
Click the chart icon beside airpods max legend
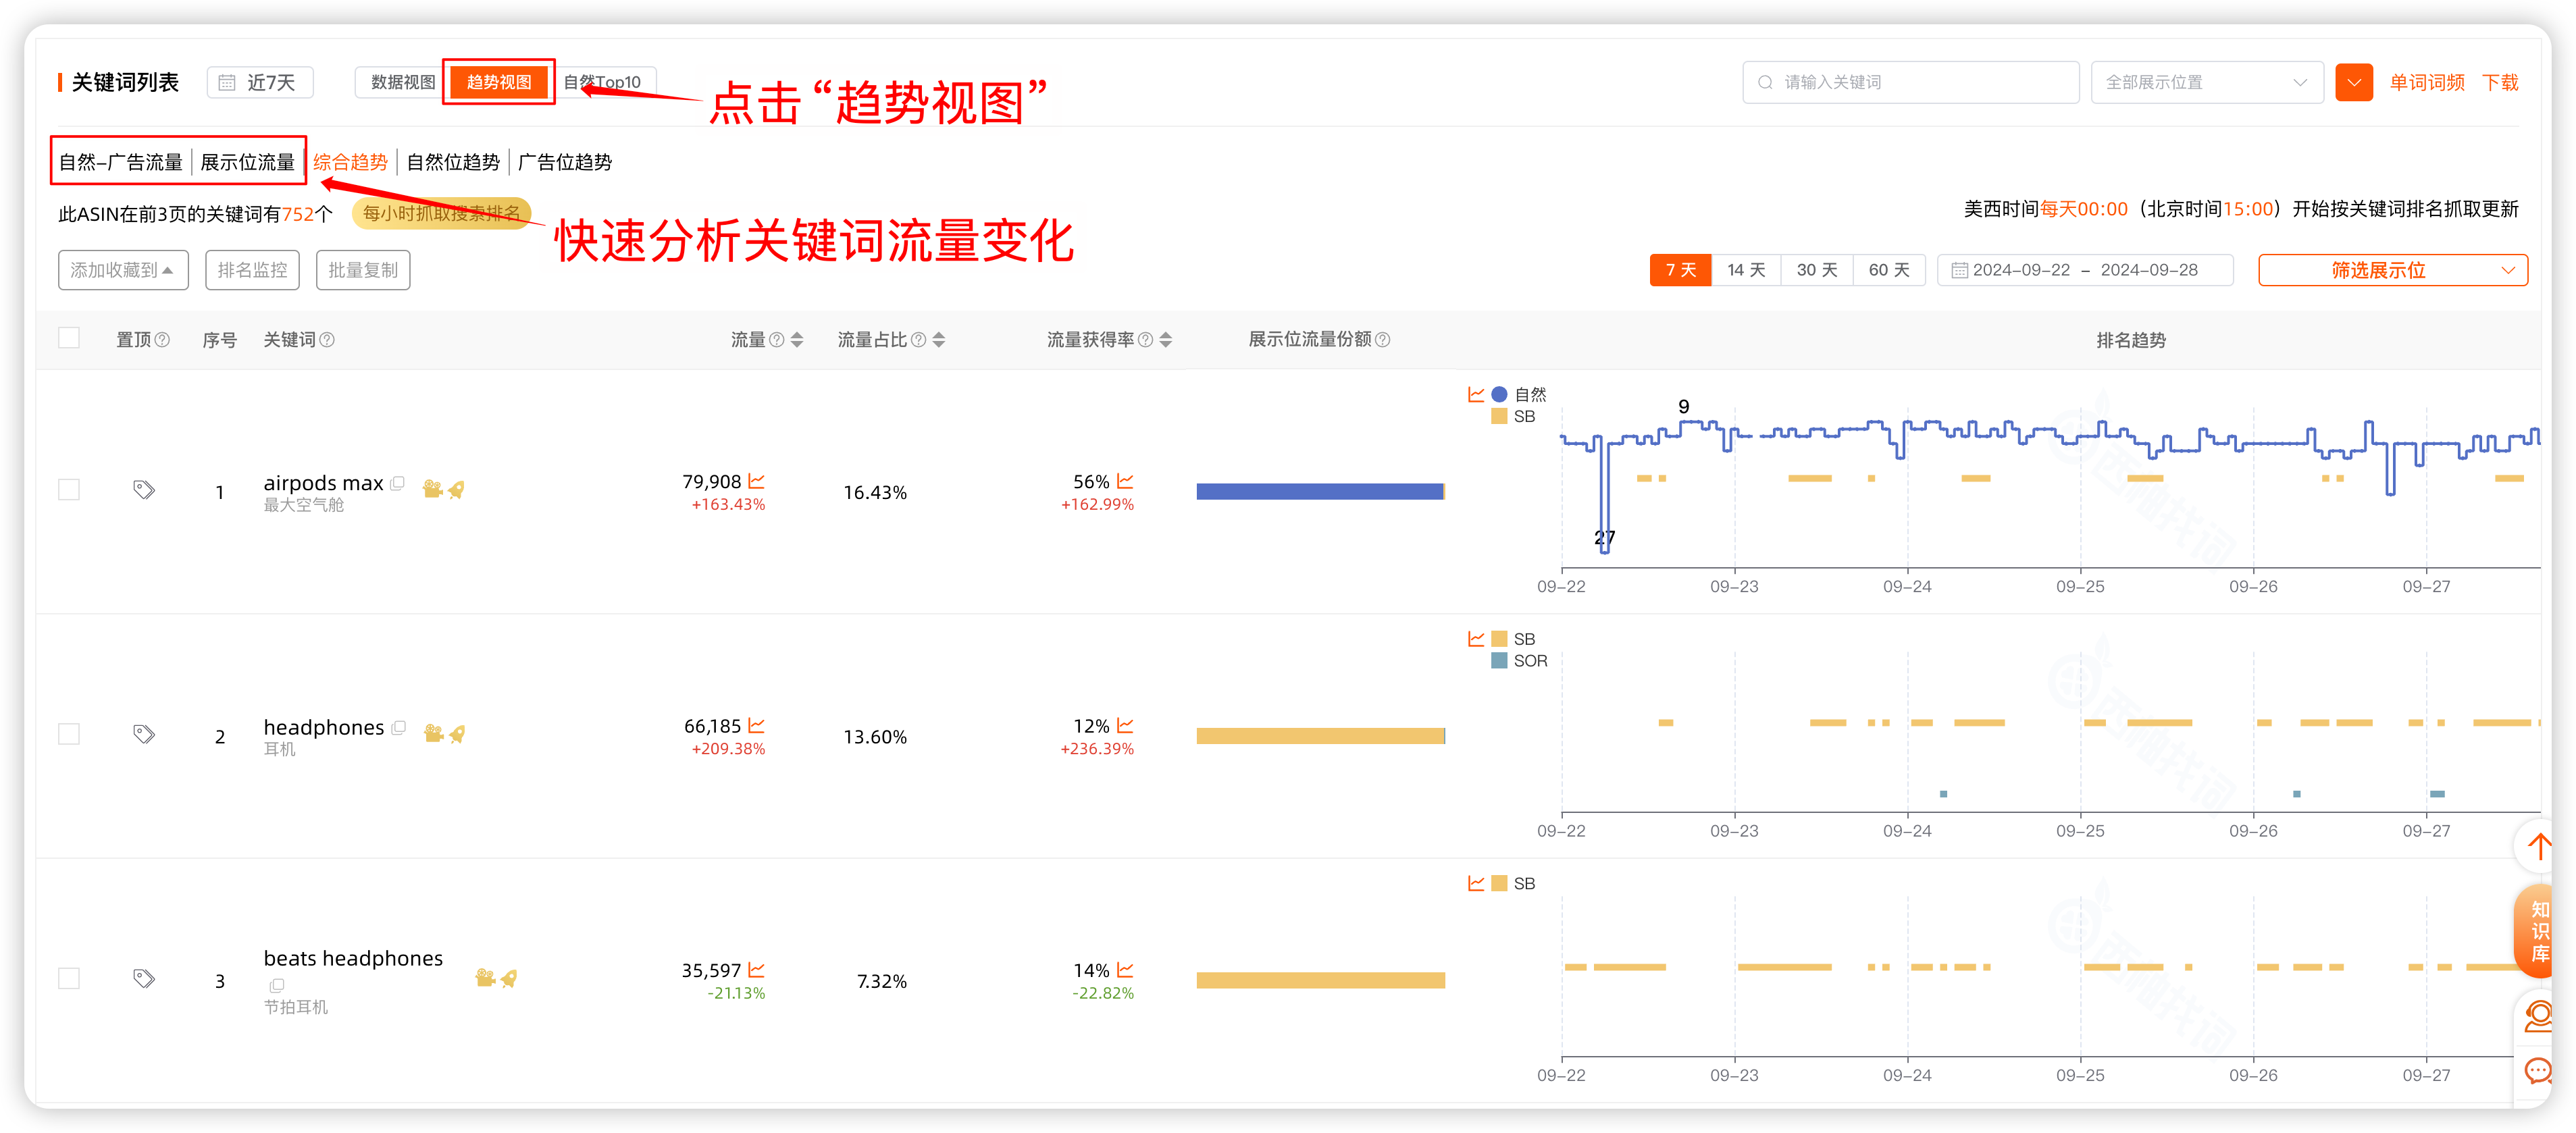[1475, 394]
